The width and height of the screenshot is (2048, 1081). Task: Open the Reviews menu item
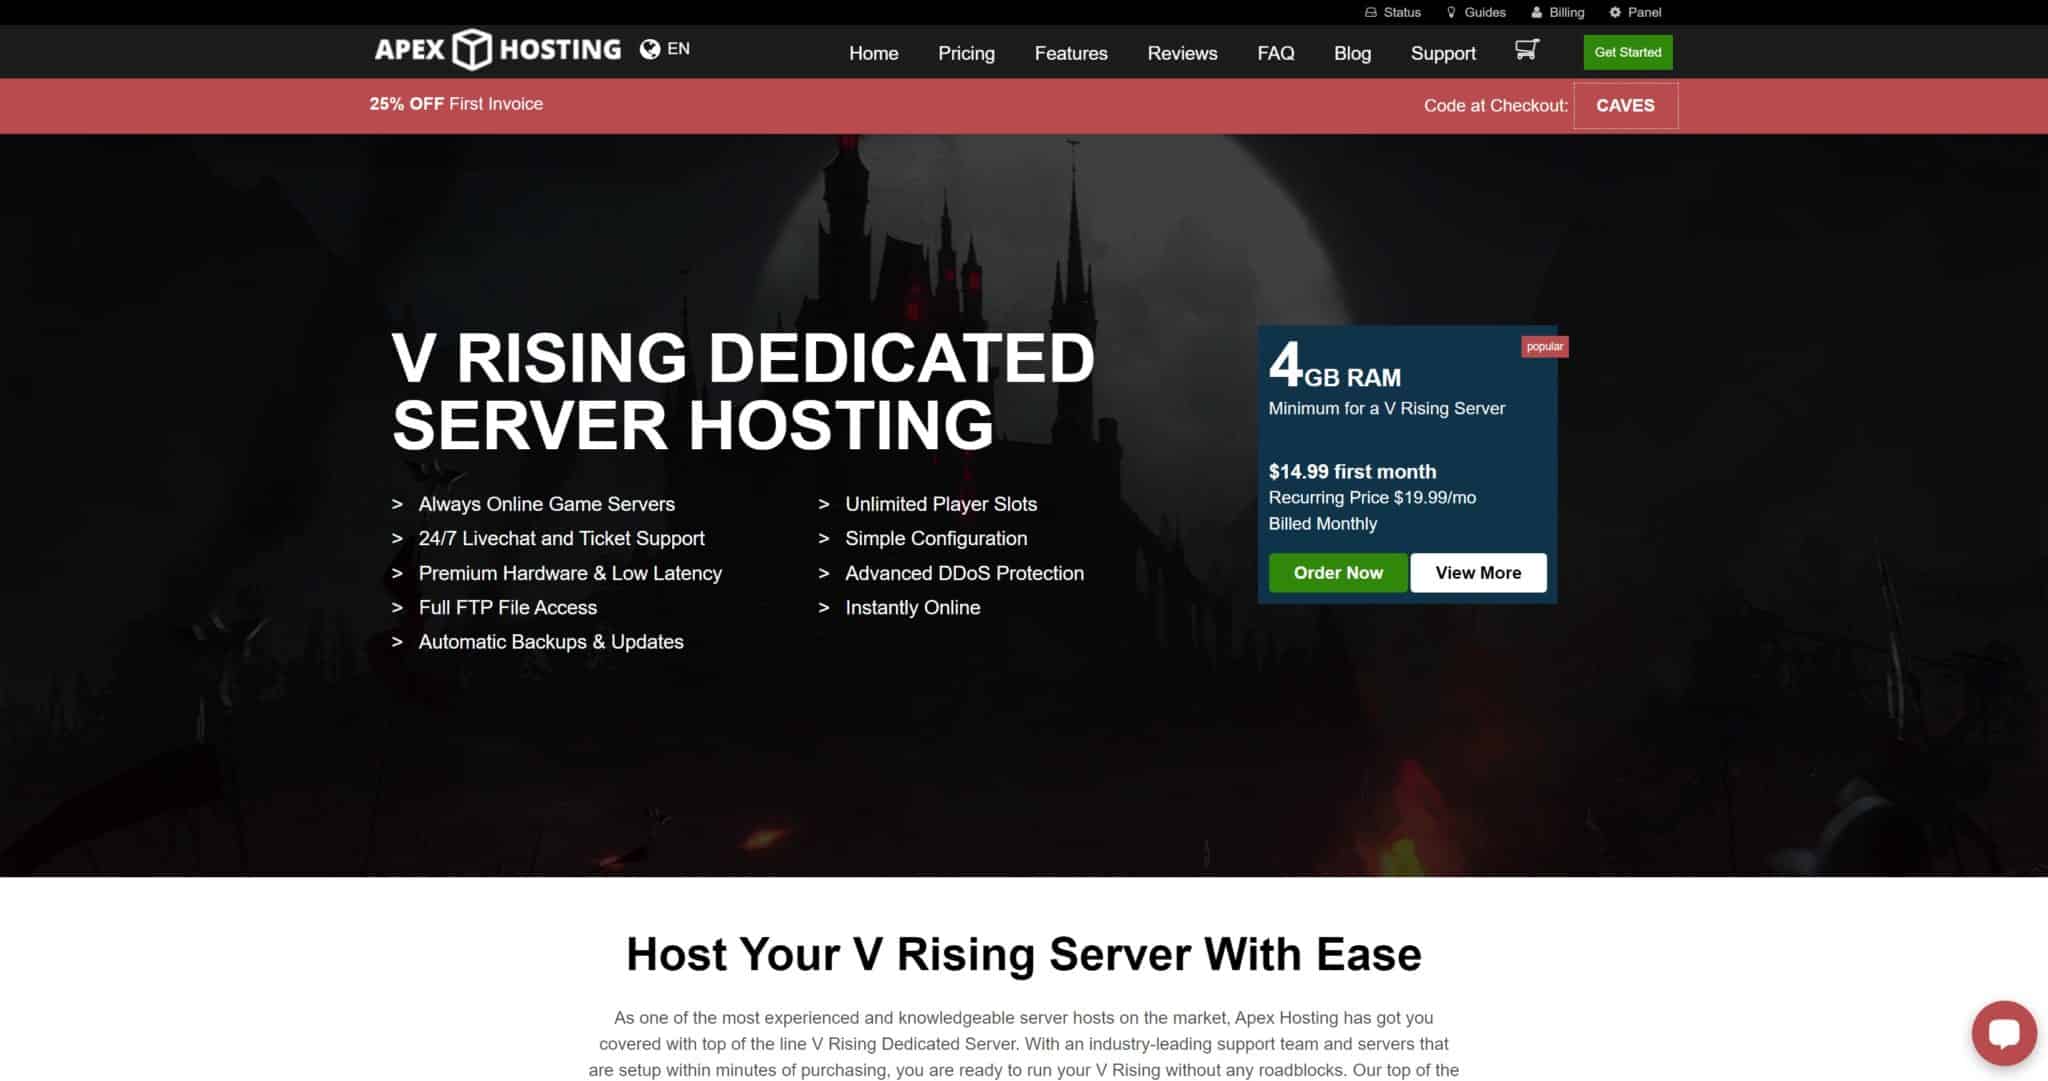pos(1182,53)
